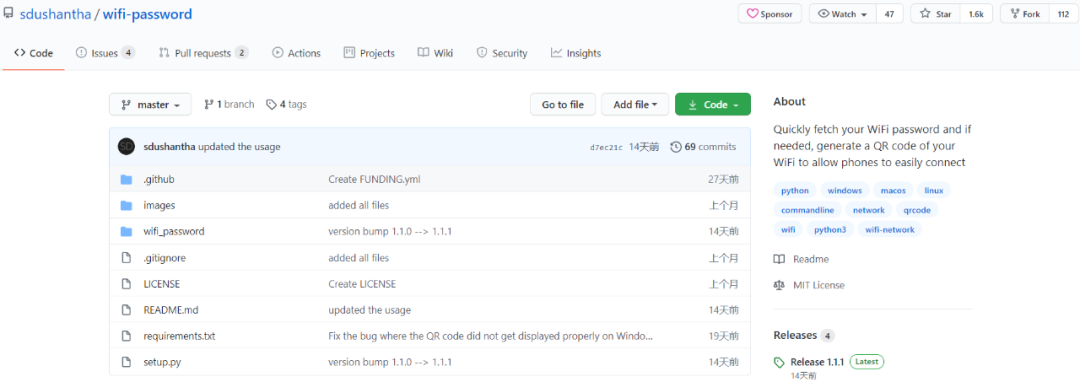View the 47 watchers count
This screenshot has height=382, width=1080.
pyautogui.click(x=889, y=14)
